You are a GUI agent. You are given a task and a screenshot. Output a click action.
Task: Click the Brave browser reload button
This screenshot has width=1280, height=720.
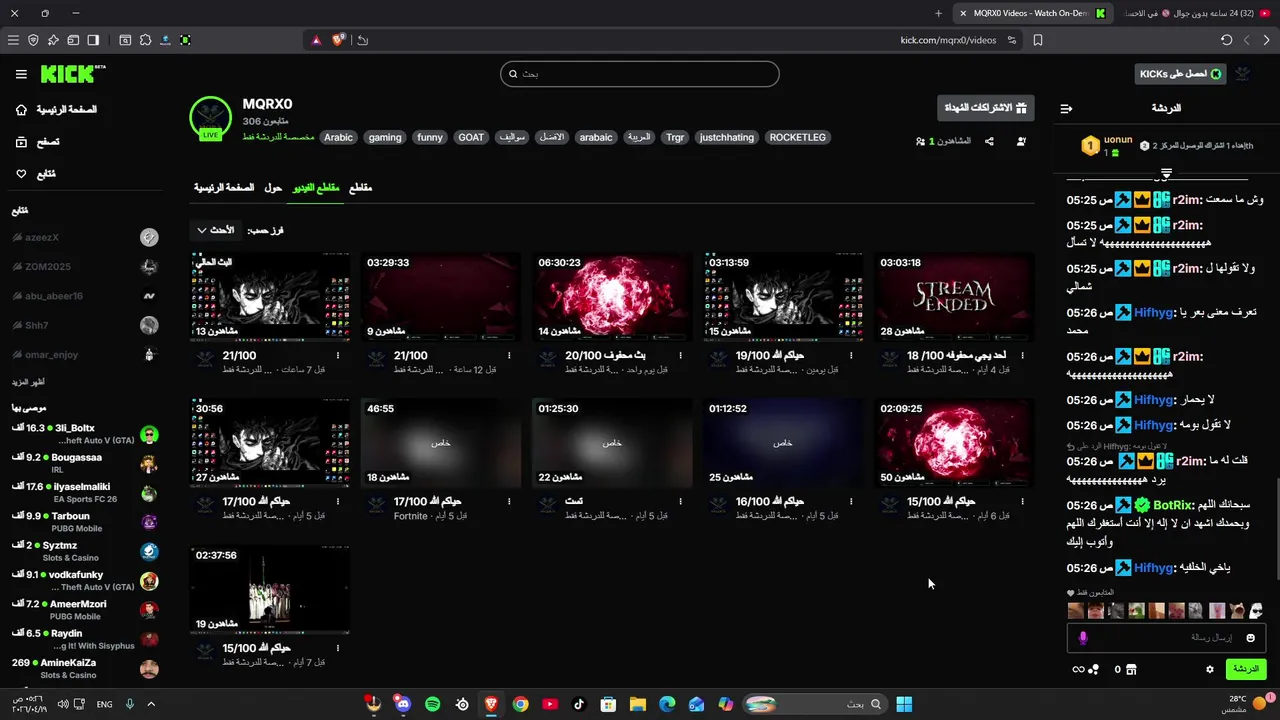1227,40
